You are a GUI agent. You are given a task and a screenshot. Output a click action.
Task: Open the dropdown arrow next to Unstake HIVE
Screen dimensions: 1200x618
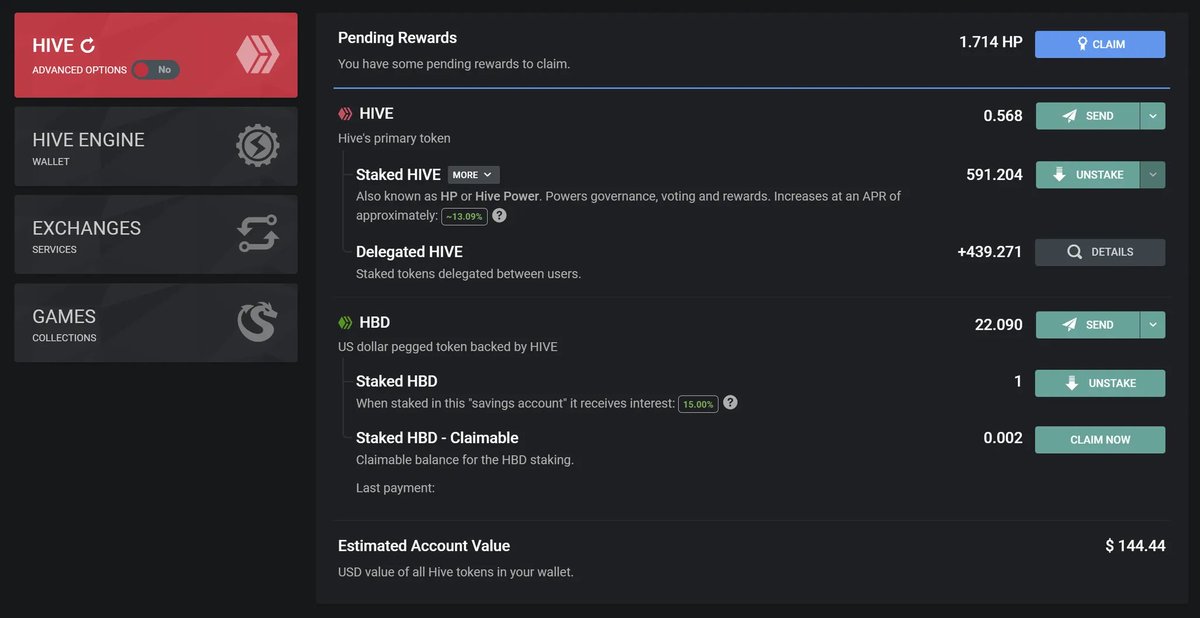tap(1153, 174)
